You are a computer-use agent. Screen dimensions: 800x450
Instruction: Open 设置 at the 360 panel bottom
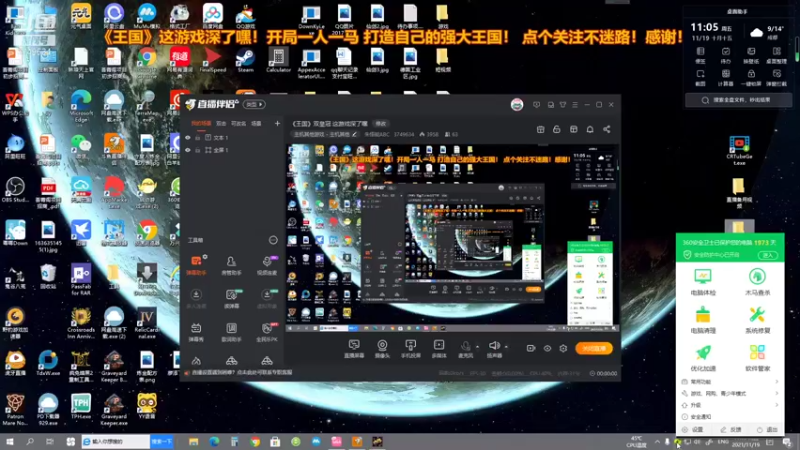click(693, 430)
